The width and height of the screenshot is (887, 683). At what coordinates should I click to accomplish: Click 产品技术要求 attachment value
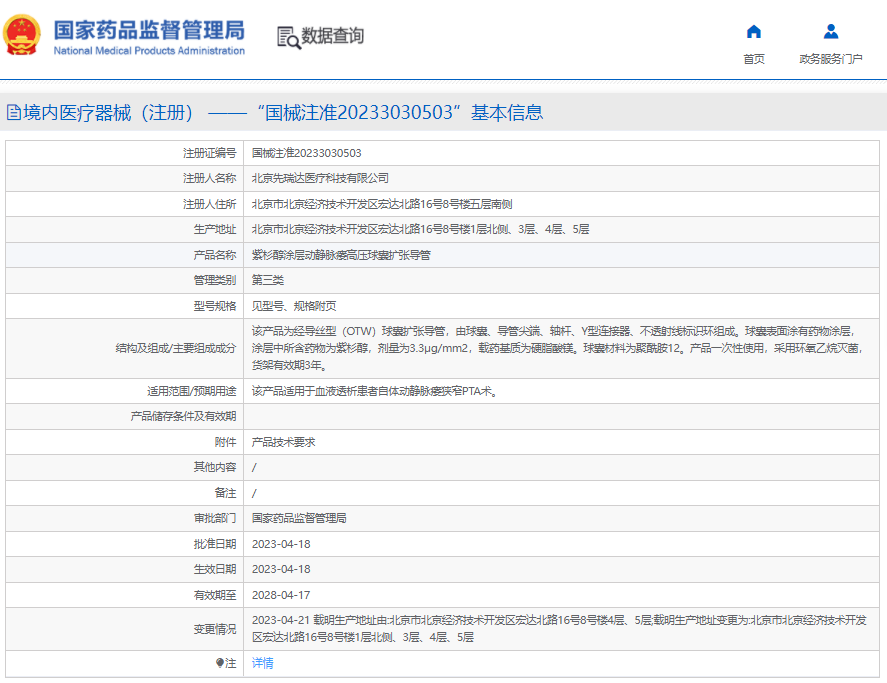coord(283,442)
